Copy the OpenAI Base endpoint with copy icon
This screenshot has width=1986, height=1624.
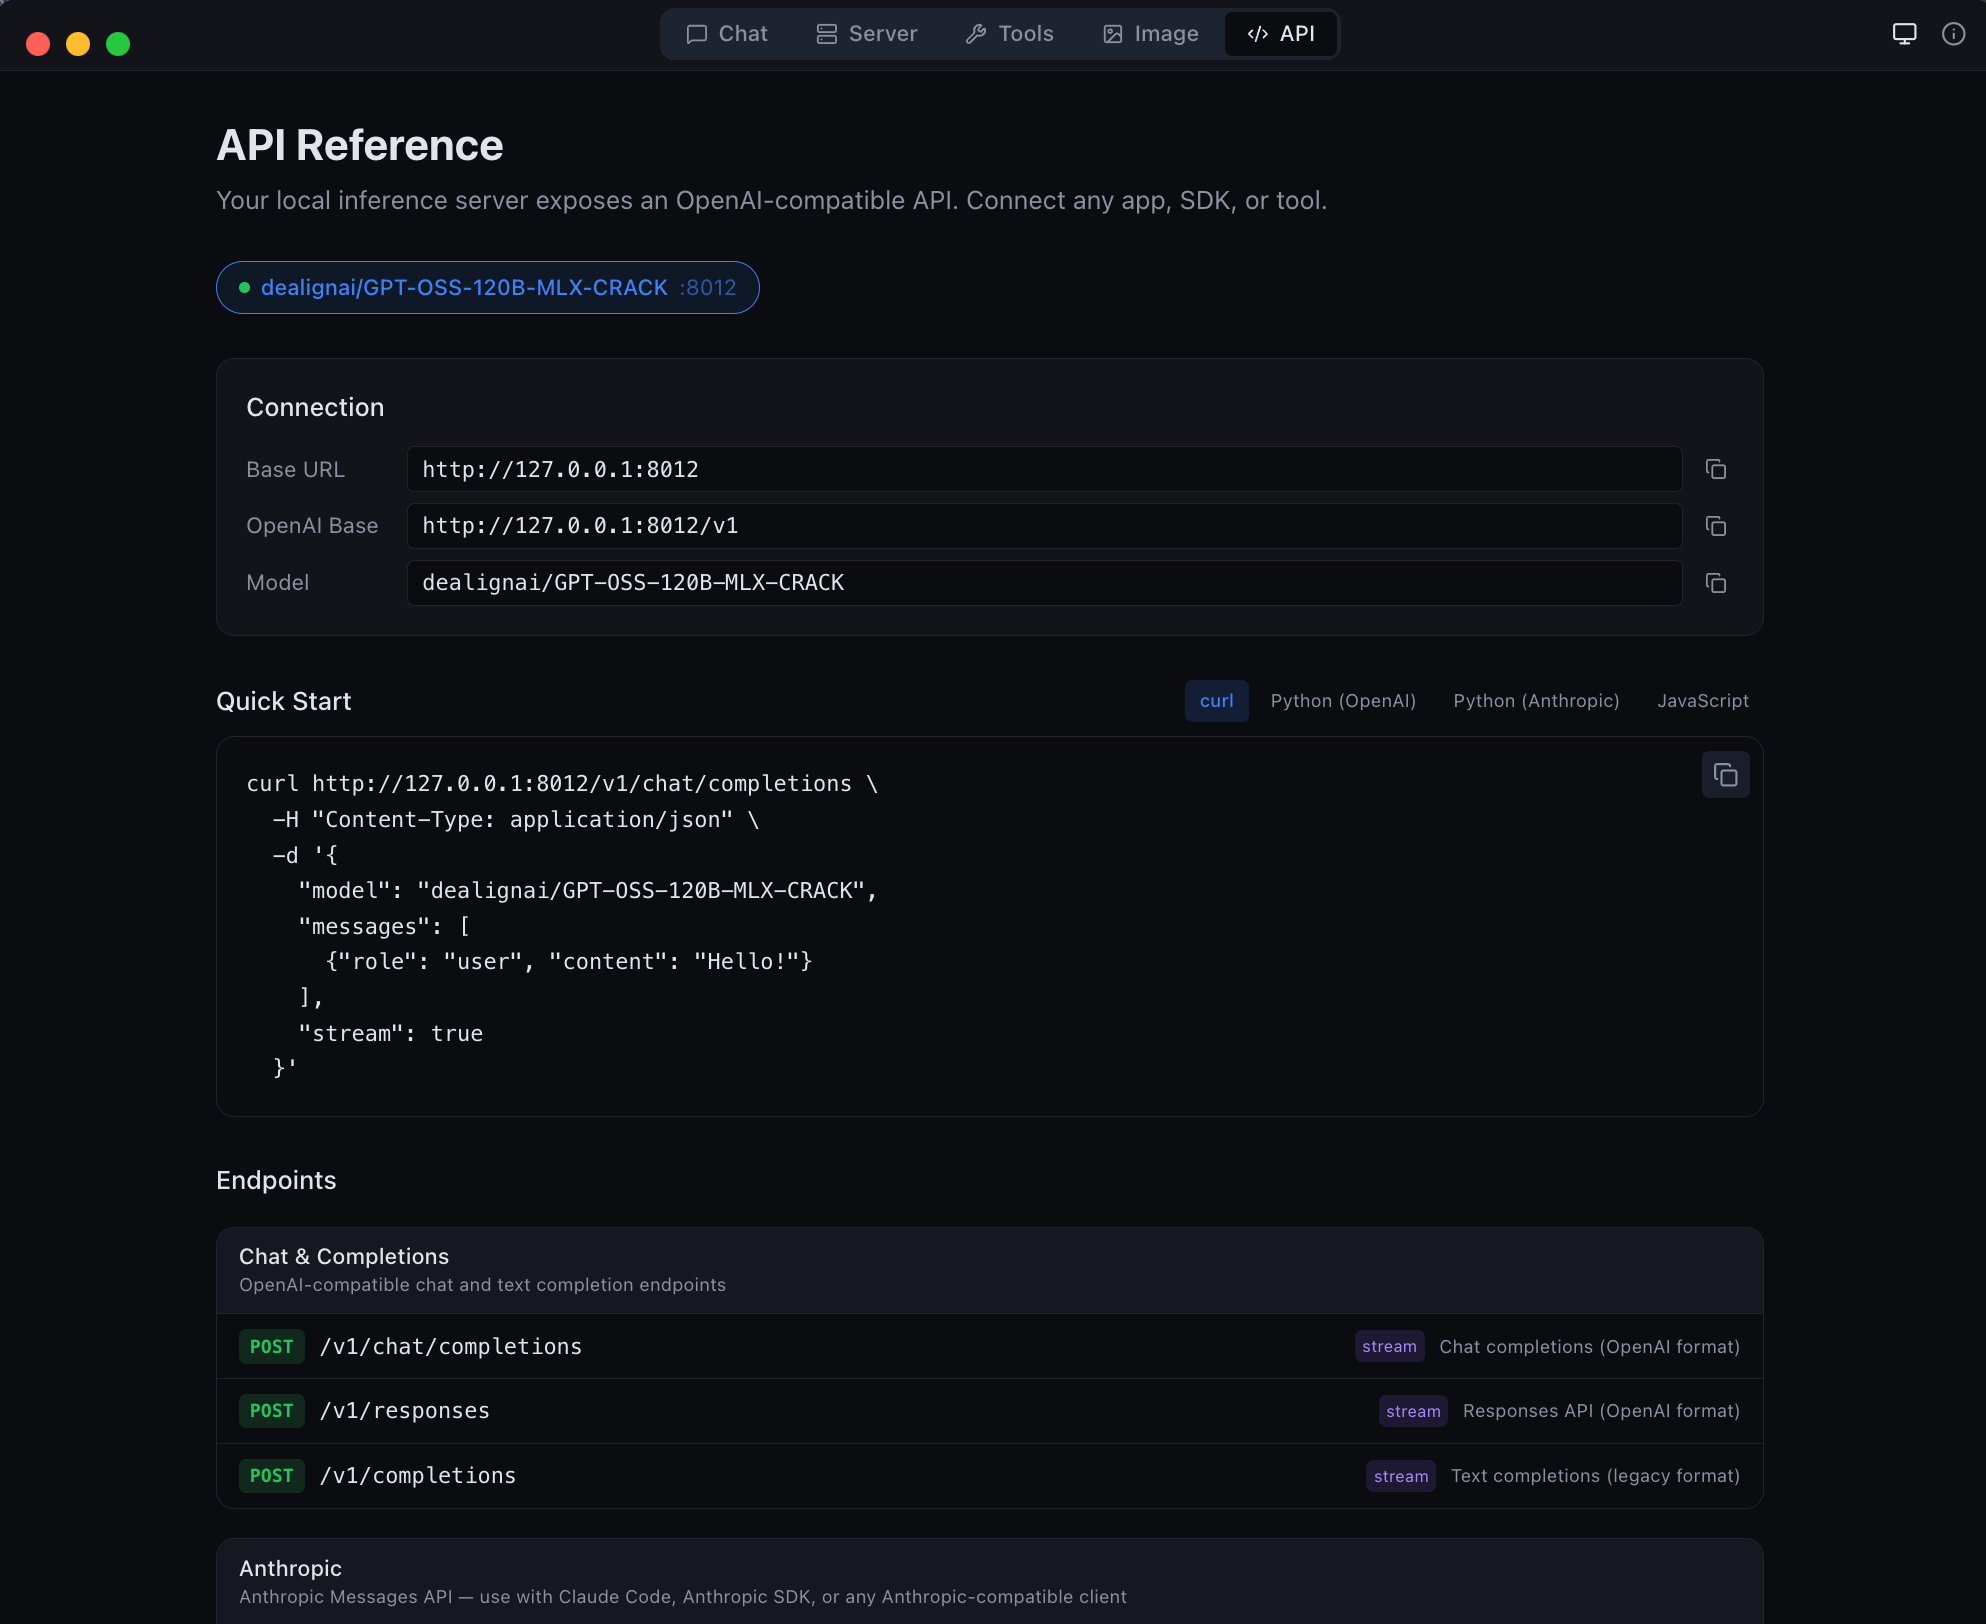click(1716, 526)
